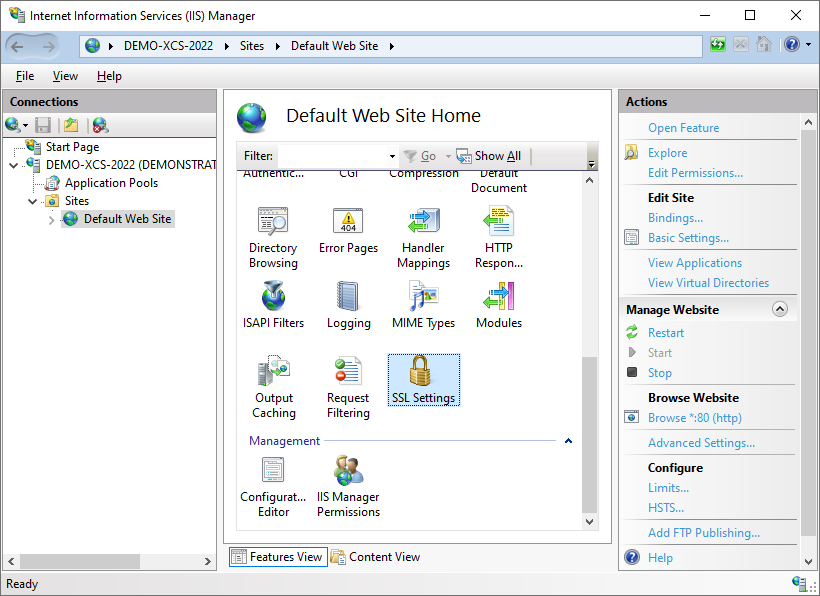
Task: Open the Help icon dropdown arrow
Action: click(808, 45)
